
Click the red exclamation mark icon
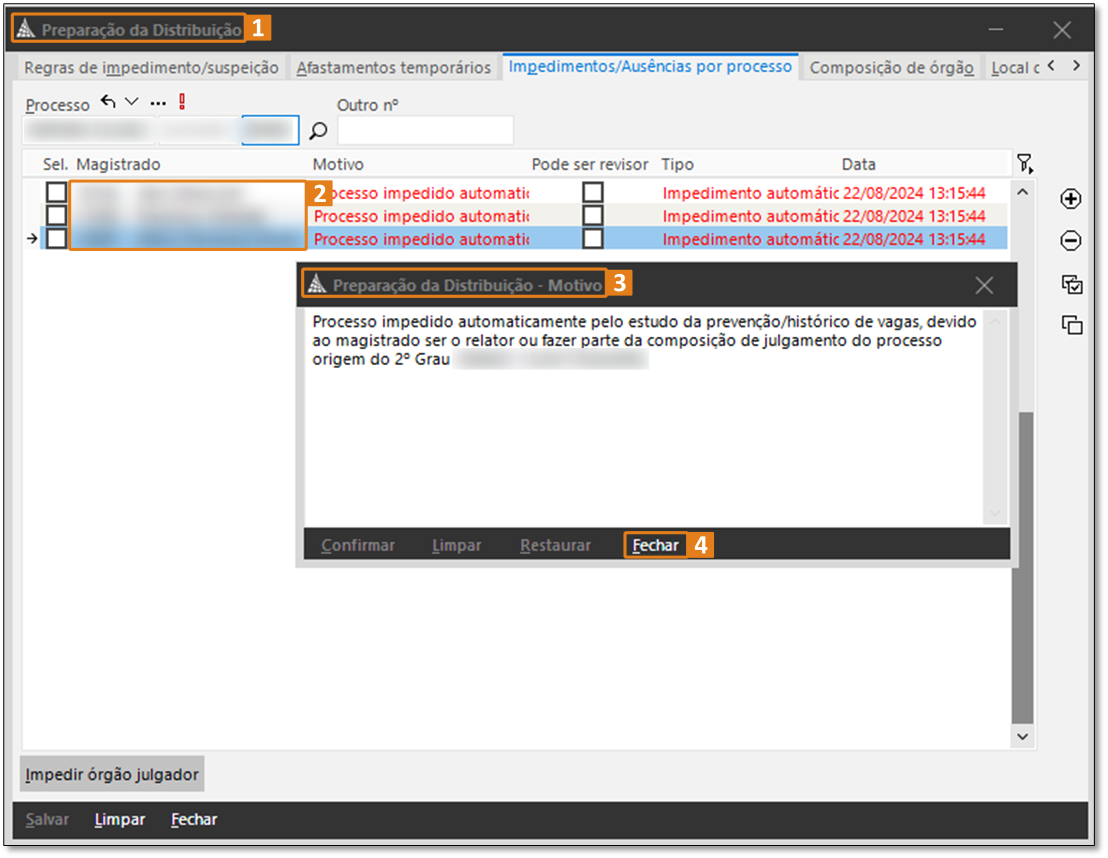click(182, 102)
